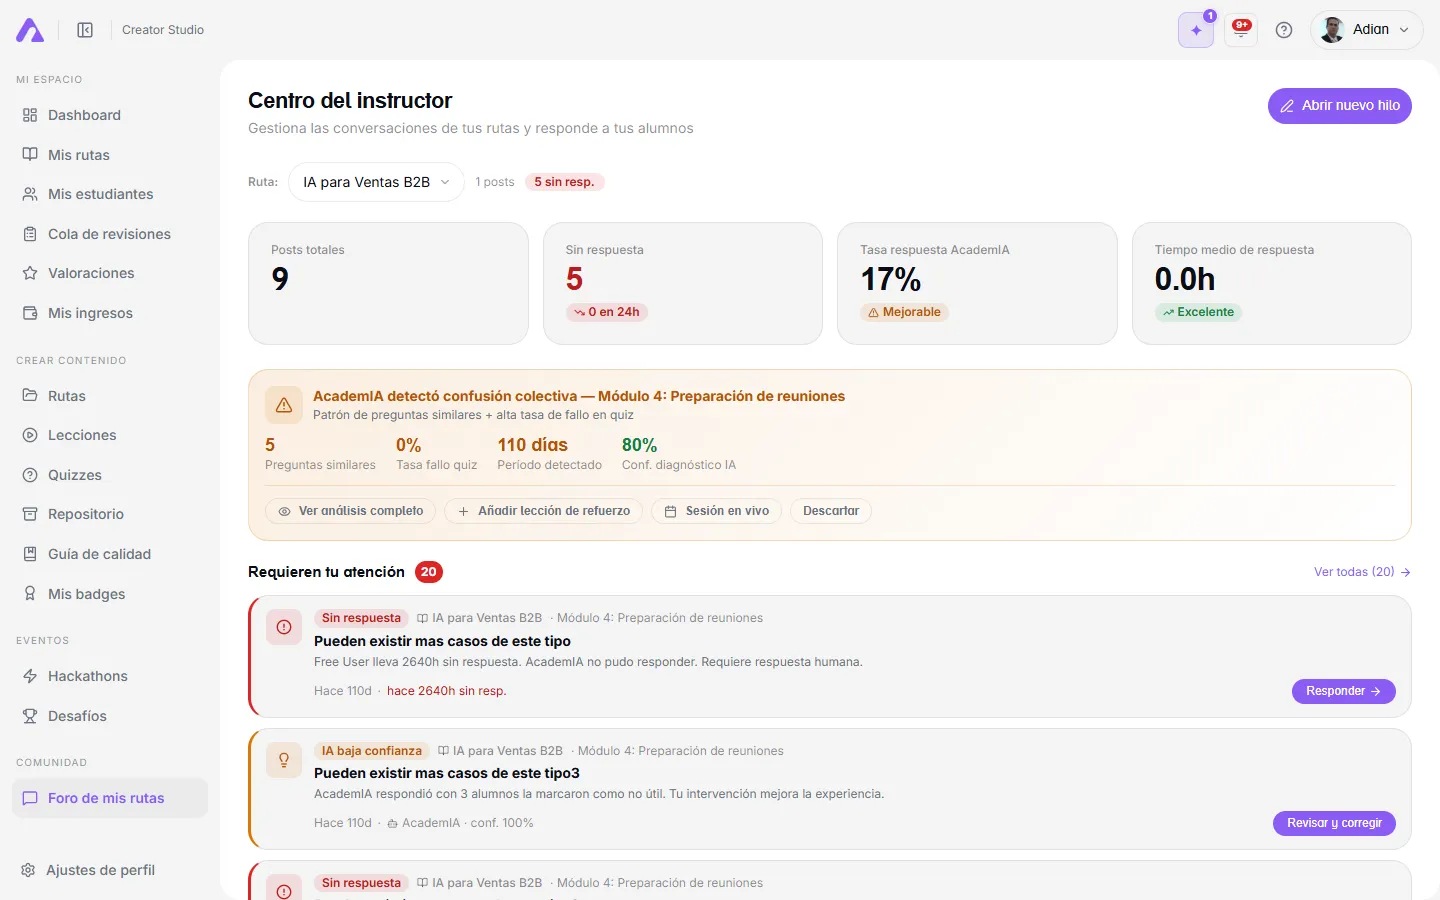Click Responder on the unanswered thread
This screenshot has height=900, width=1440.
pos(1344,691)
